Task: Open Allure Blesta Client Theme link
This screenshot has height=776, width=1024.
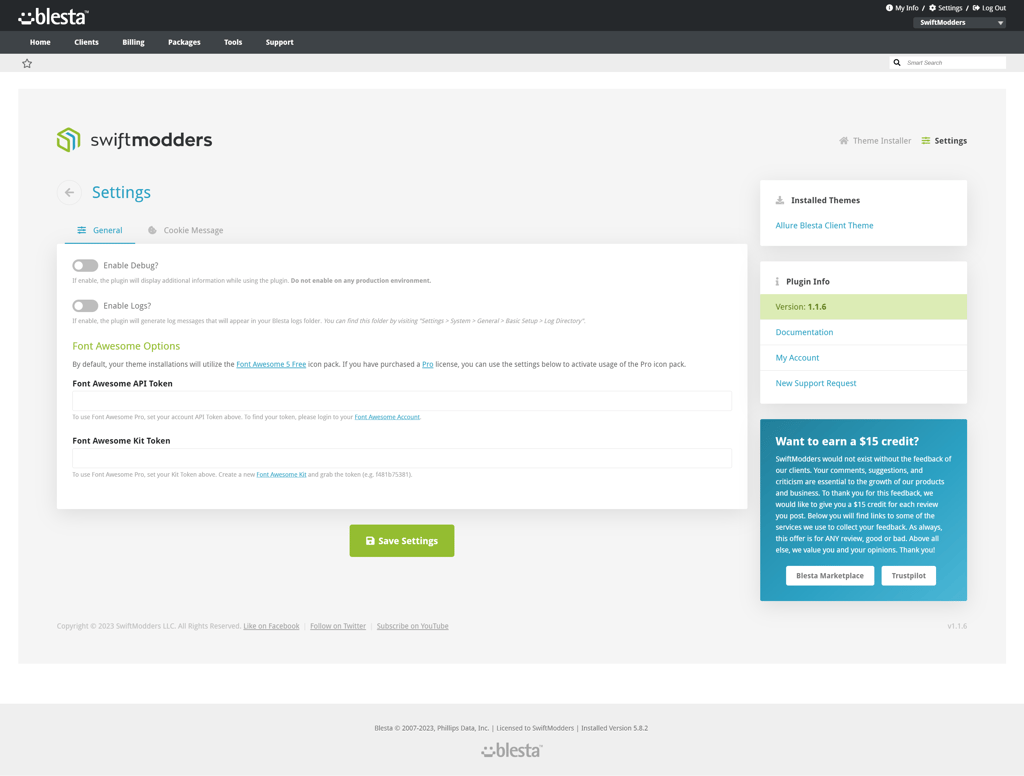Action: tap(824, 225)
